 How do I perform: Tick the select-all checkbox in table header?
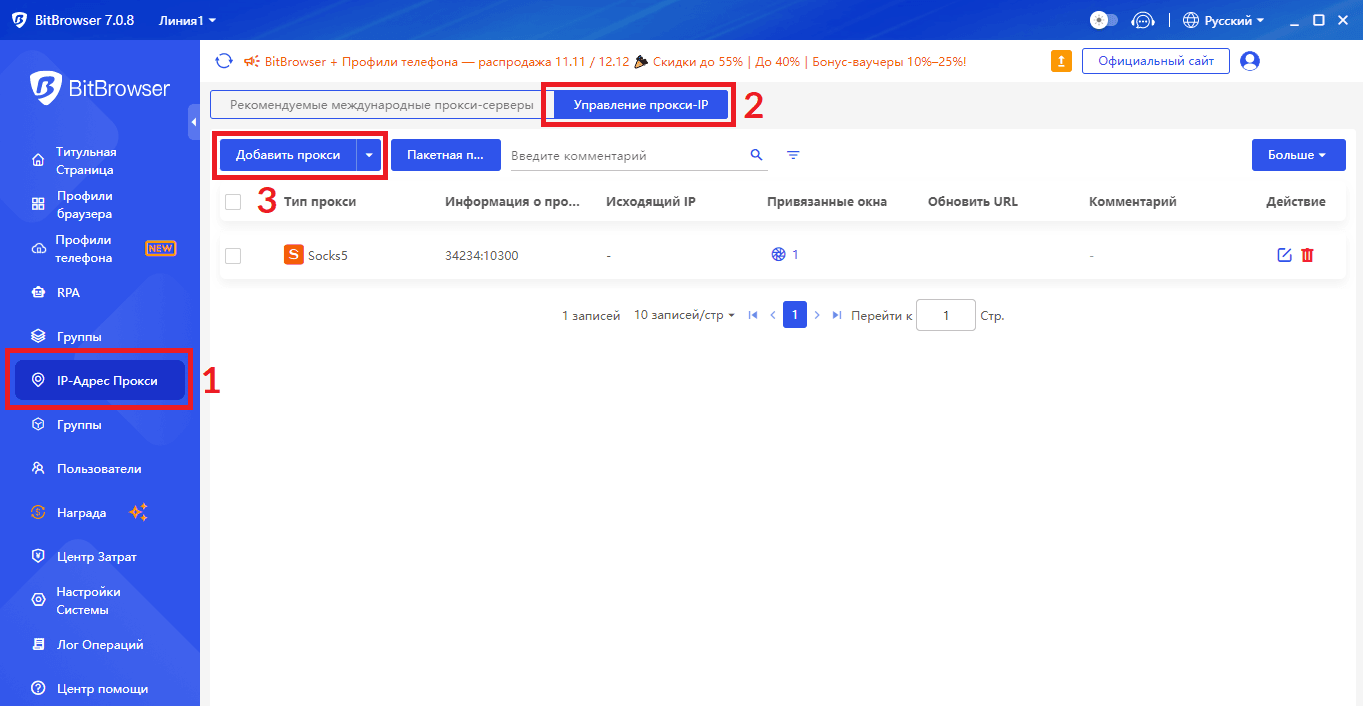233,202
